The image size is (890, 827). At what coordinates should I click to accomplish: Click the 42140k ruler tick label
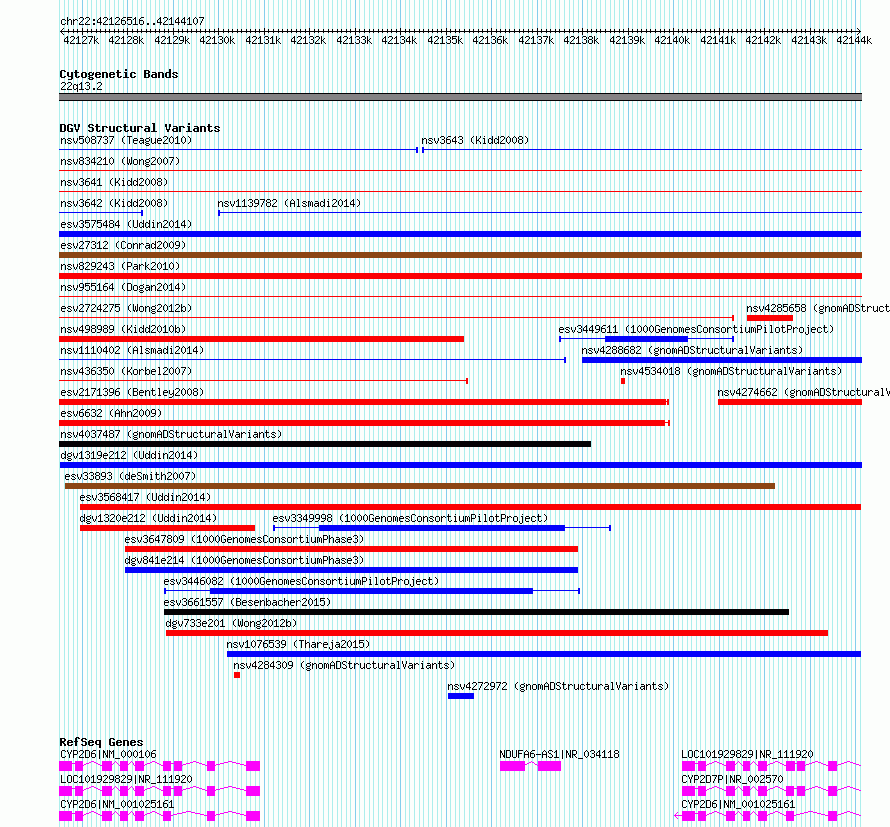tap(672, 40)
